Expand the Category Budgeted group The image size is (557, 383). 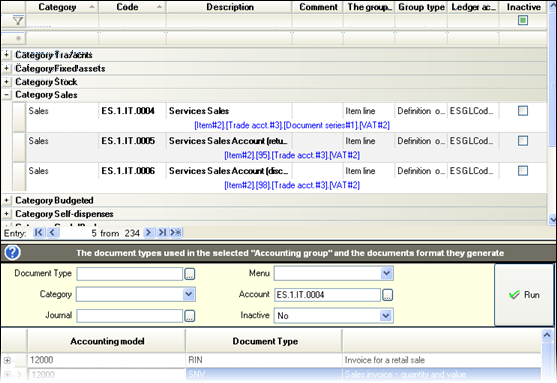6,200
